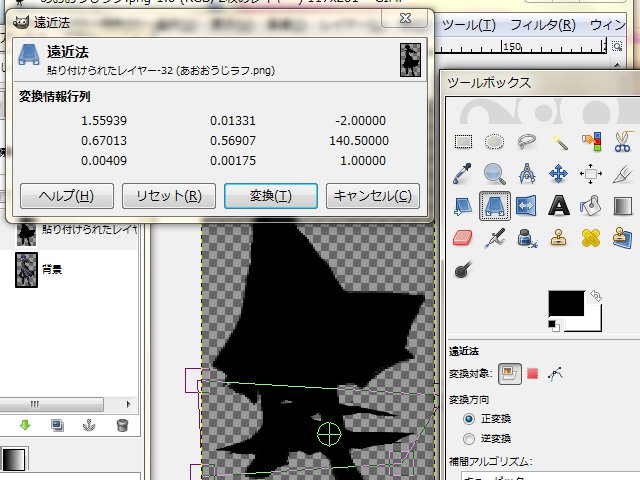Lower the layer with green arrow
Viewport: 640px width, 480px height.
[x=25, y=425]
